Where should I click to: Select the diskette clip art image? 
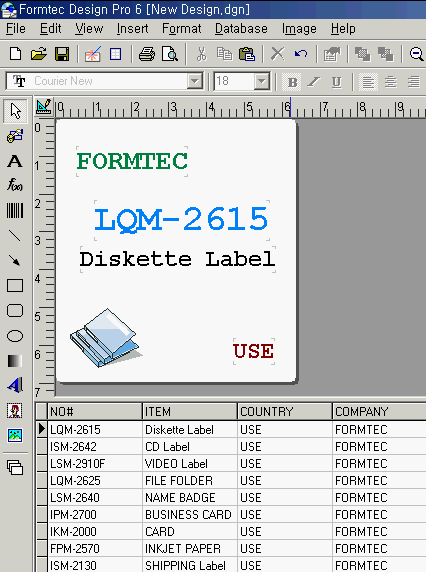106,337
